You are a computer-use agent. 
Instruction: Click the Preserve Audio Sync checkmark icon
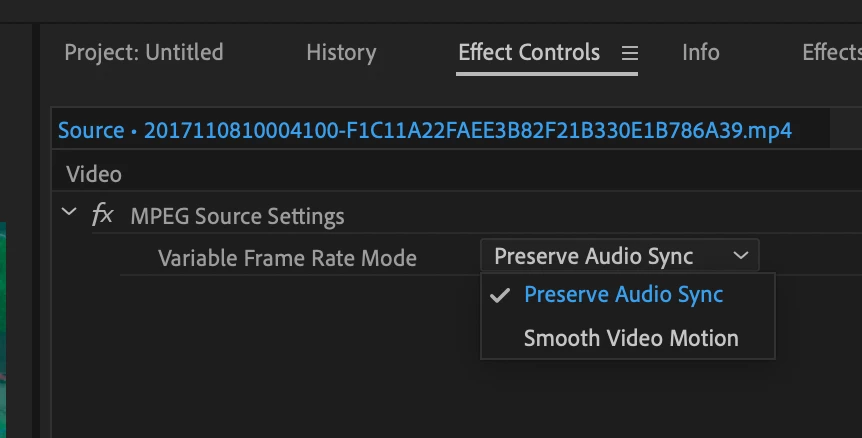pyautogui.click(x=500, y=295)
